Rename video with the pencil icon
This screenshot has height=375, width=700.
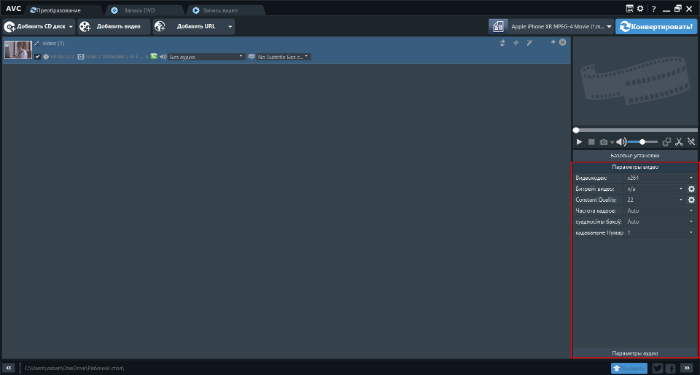[x=37, y=43]
